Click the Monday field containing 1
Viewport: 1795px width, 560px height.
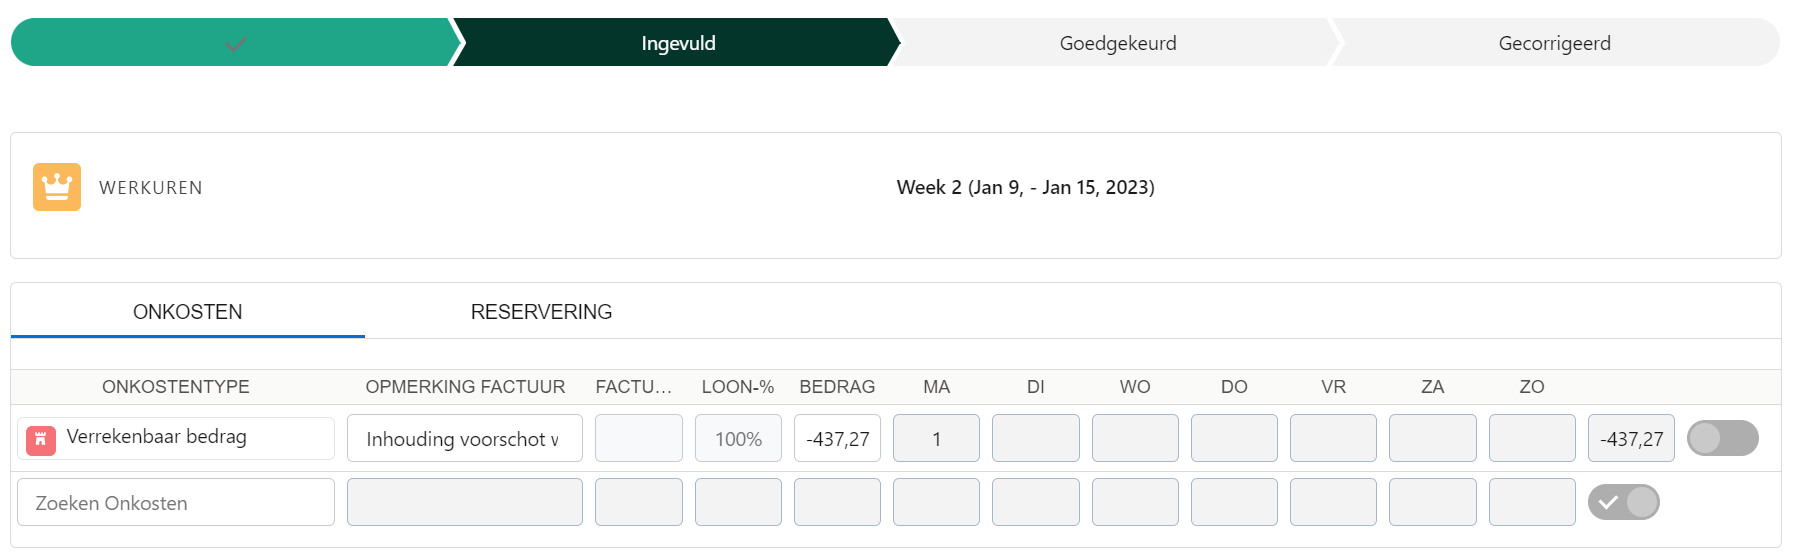(936, 438)
